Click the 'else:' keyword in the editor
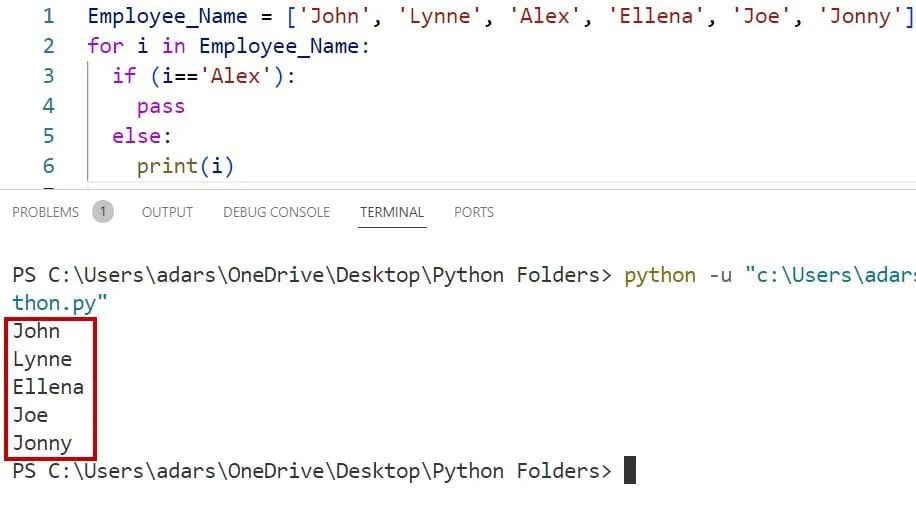This screenshot has height=528, width=916. (x=142, y=136)
